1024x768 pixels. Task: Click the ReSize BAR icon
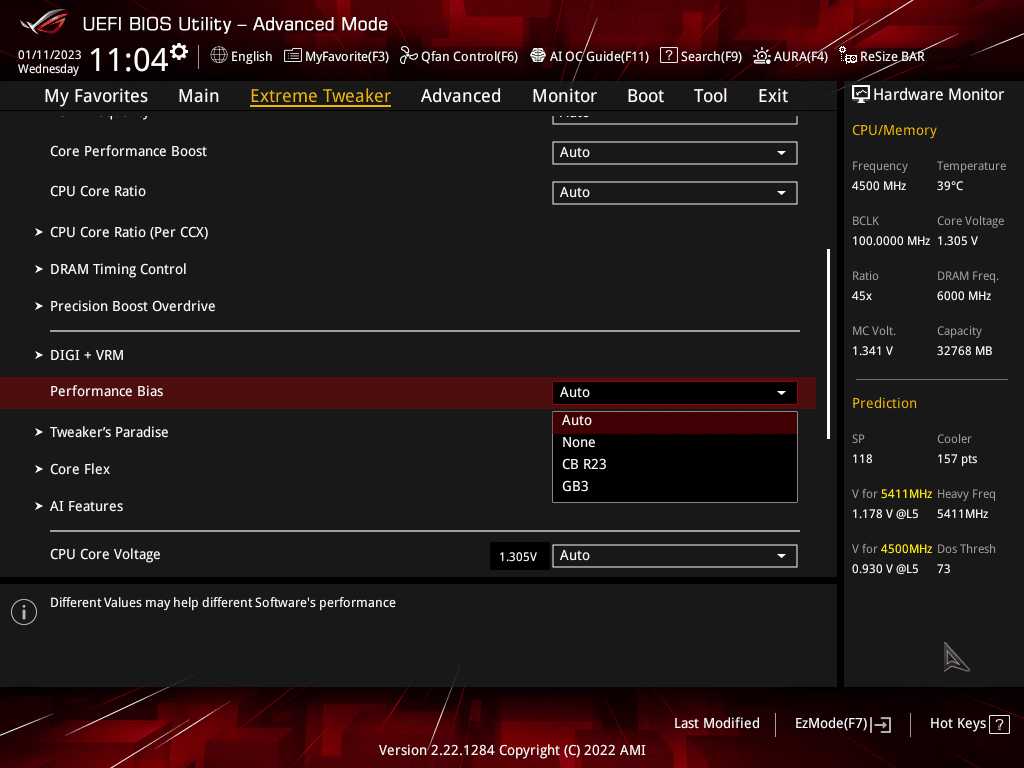coord(848,56)
